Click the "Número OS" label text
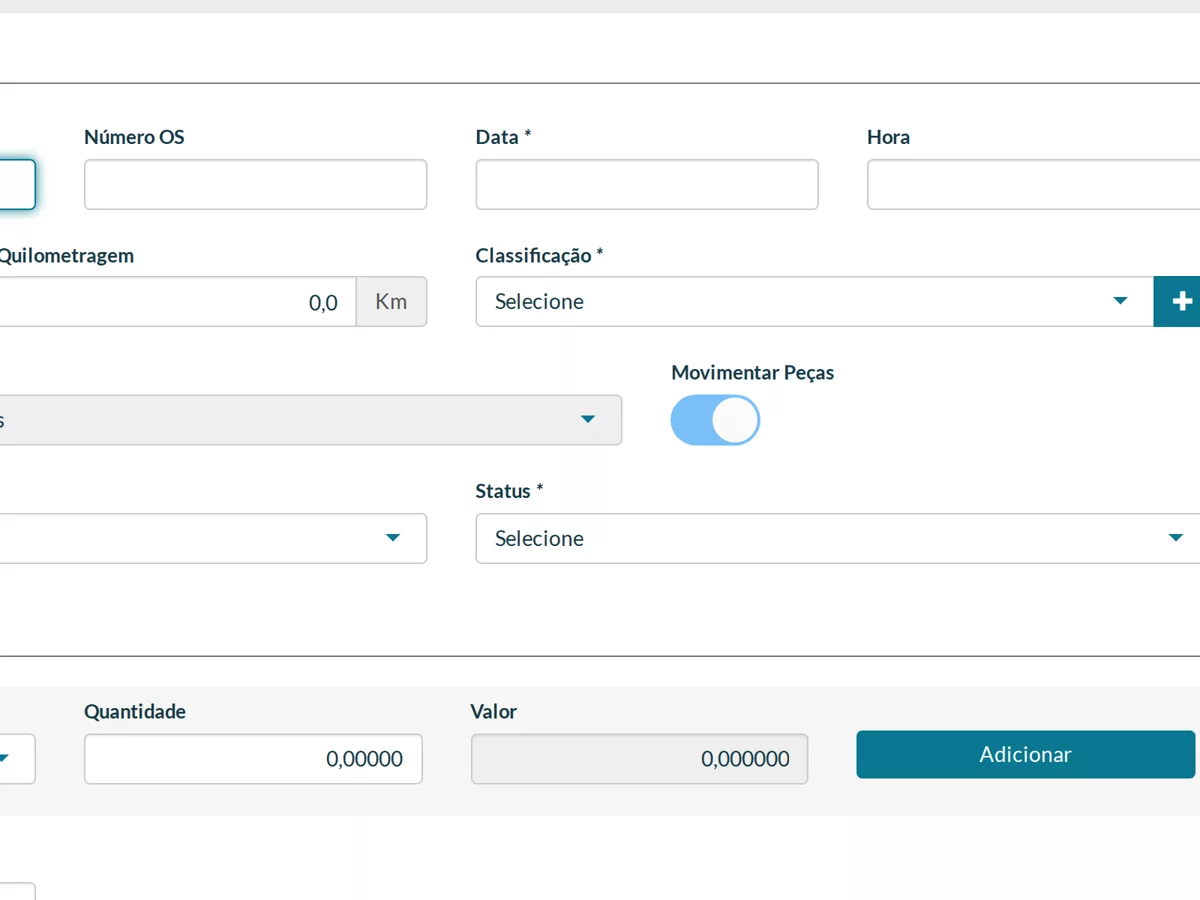The height and width of the screenshot is (900, 1200). (134, 137)
